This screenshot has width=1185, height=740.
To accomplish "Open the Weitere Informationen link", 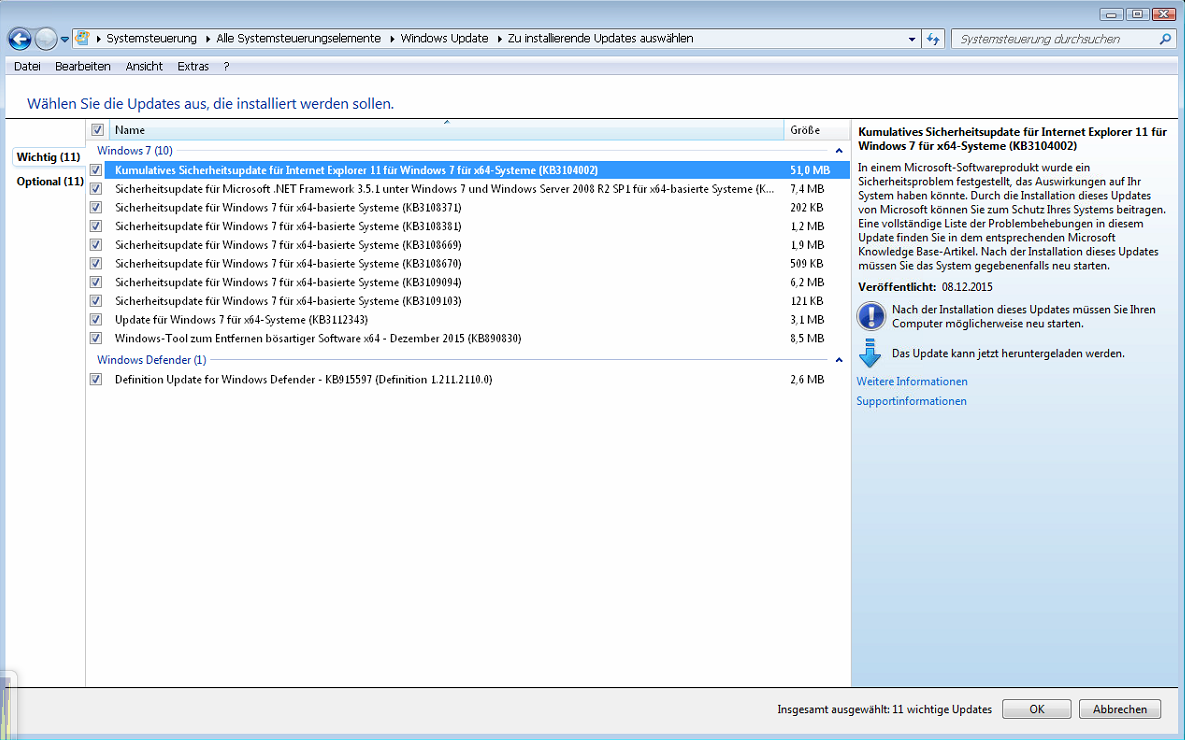I will pyautogui.click(x=911, y=382).
